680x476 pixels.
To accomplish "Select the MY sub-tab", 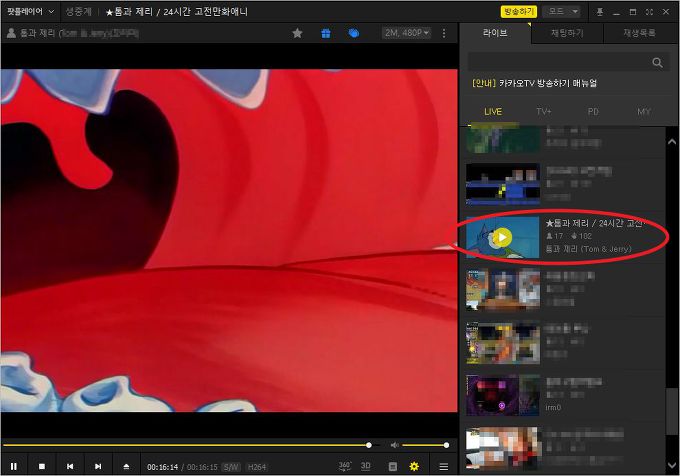I will coord(644,112).
